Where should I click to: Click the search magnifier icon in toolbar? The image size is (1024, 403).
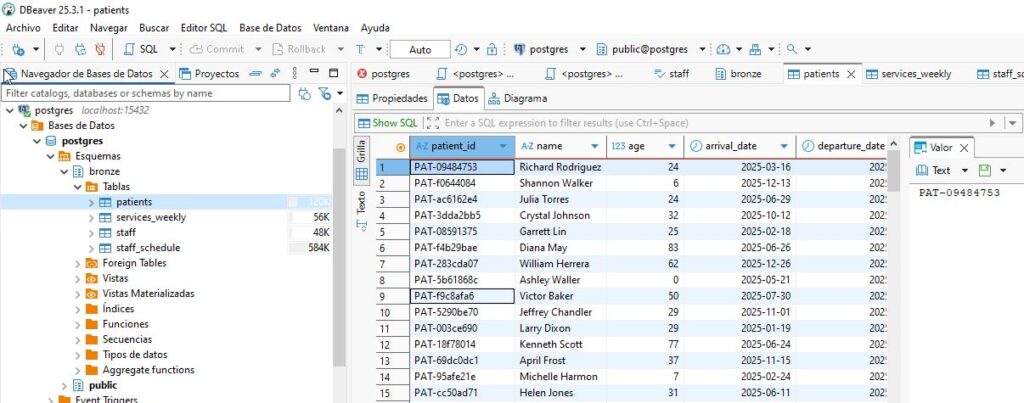[x=792, y=49]
